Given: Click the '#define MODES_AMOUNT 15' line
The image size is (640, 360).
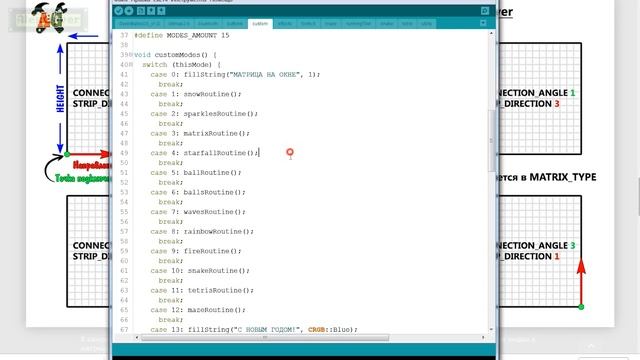Looking at the screenshot, I should [182, 36].
